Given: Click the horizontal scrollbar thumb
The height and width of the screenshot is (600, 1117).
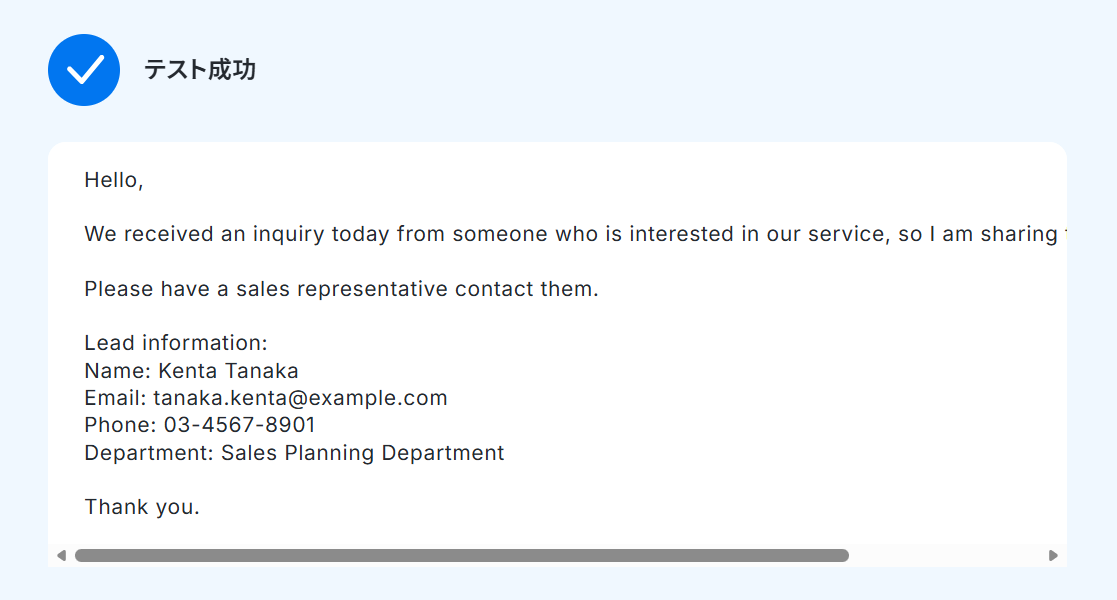Looking at the screenshot, I should tap(462, 556).
